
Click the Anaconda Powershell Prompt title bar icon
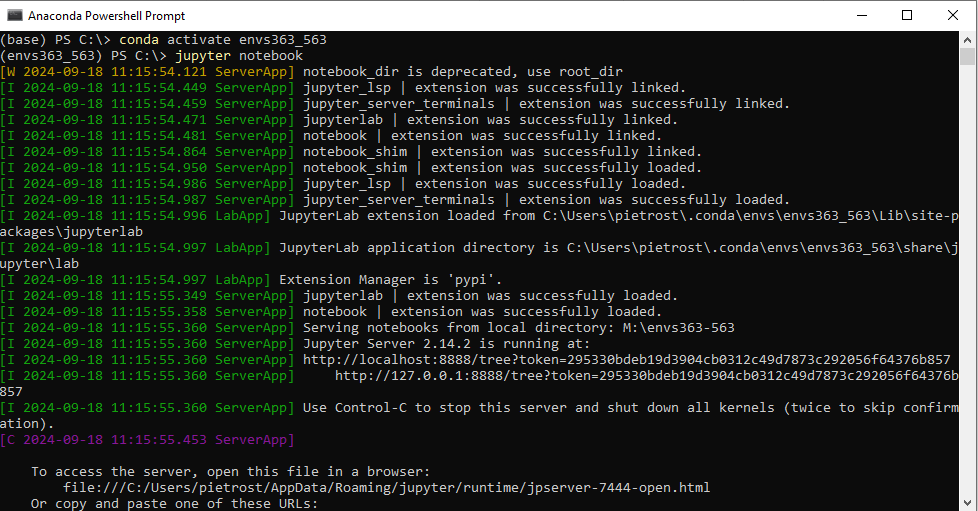pyautogui.click(x=15, y=15)
